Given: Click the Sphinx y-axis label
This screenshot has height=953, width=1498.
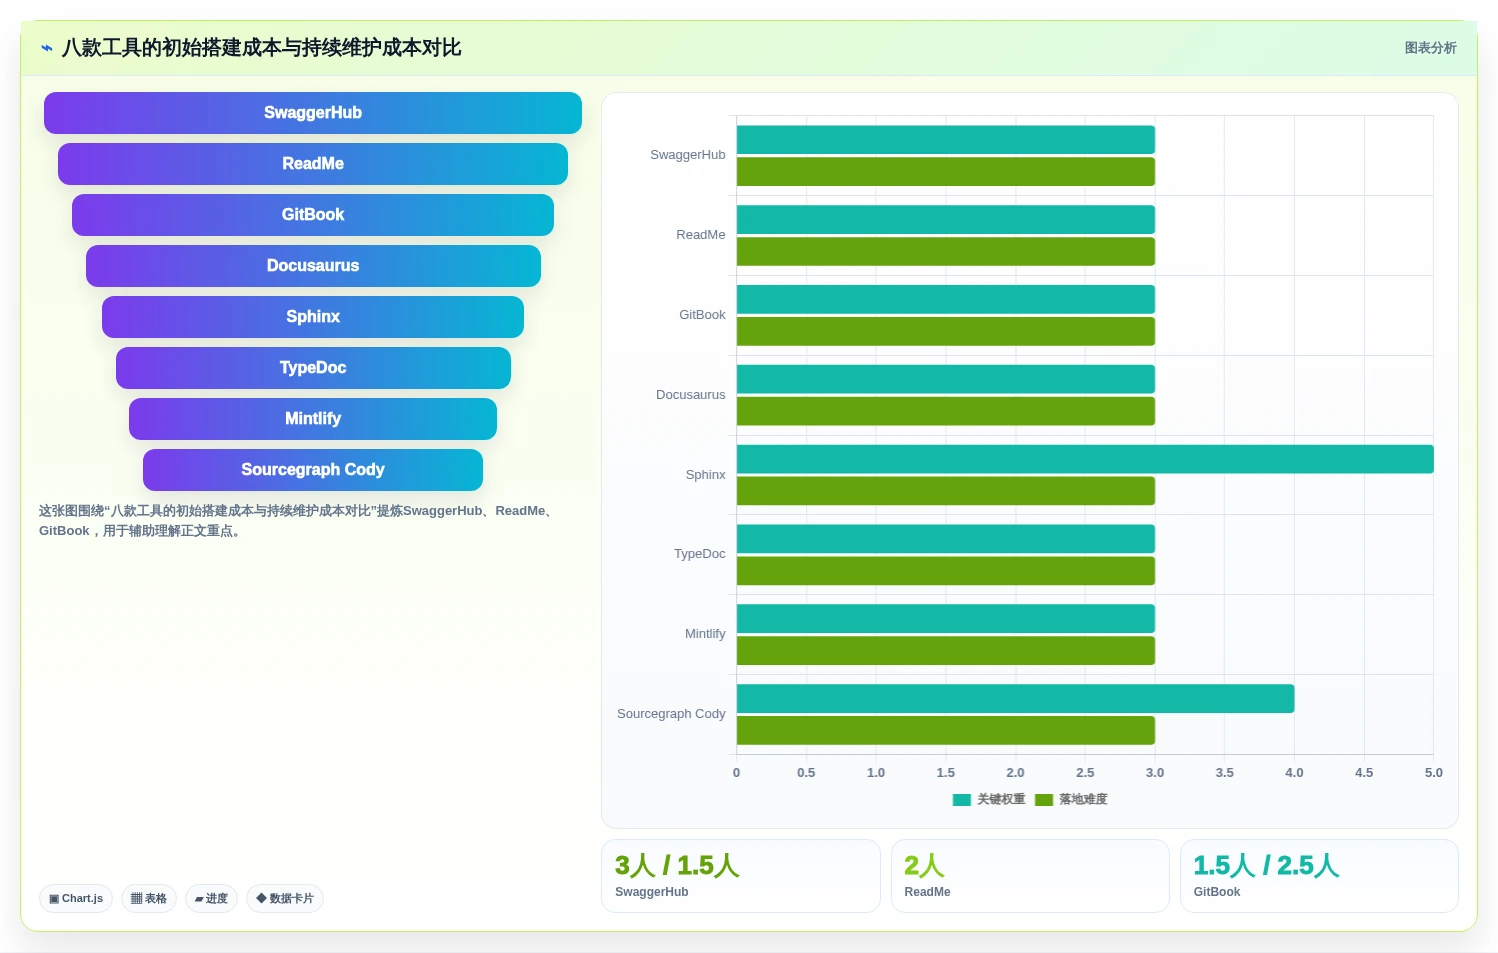Looking at the screenshot, I should (x=705, y=475).
